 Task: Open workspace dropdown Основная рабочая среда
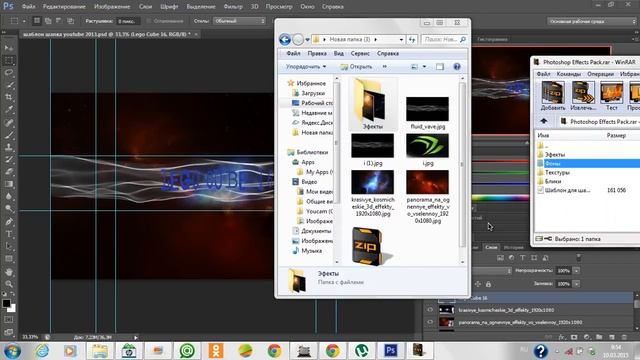(x=591, y=21)
